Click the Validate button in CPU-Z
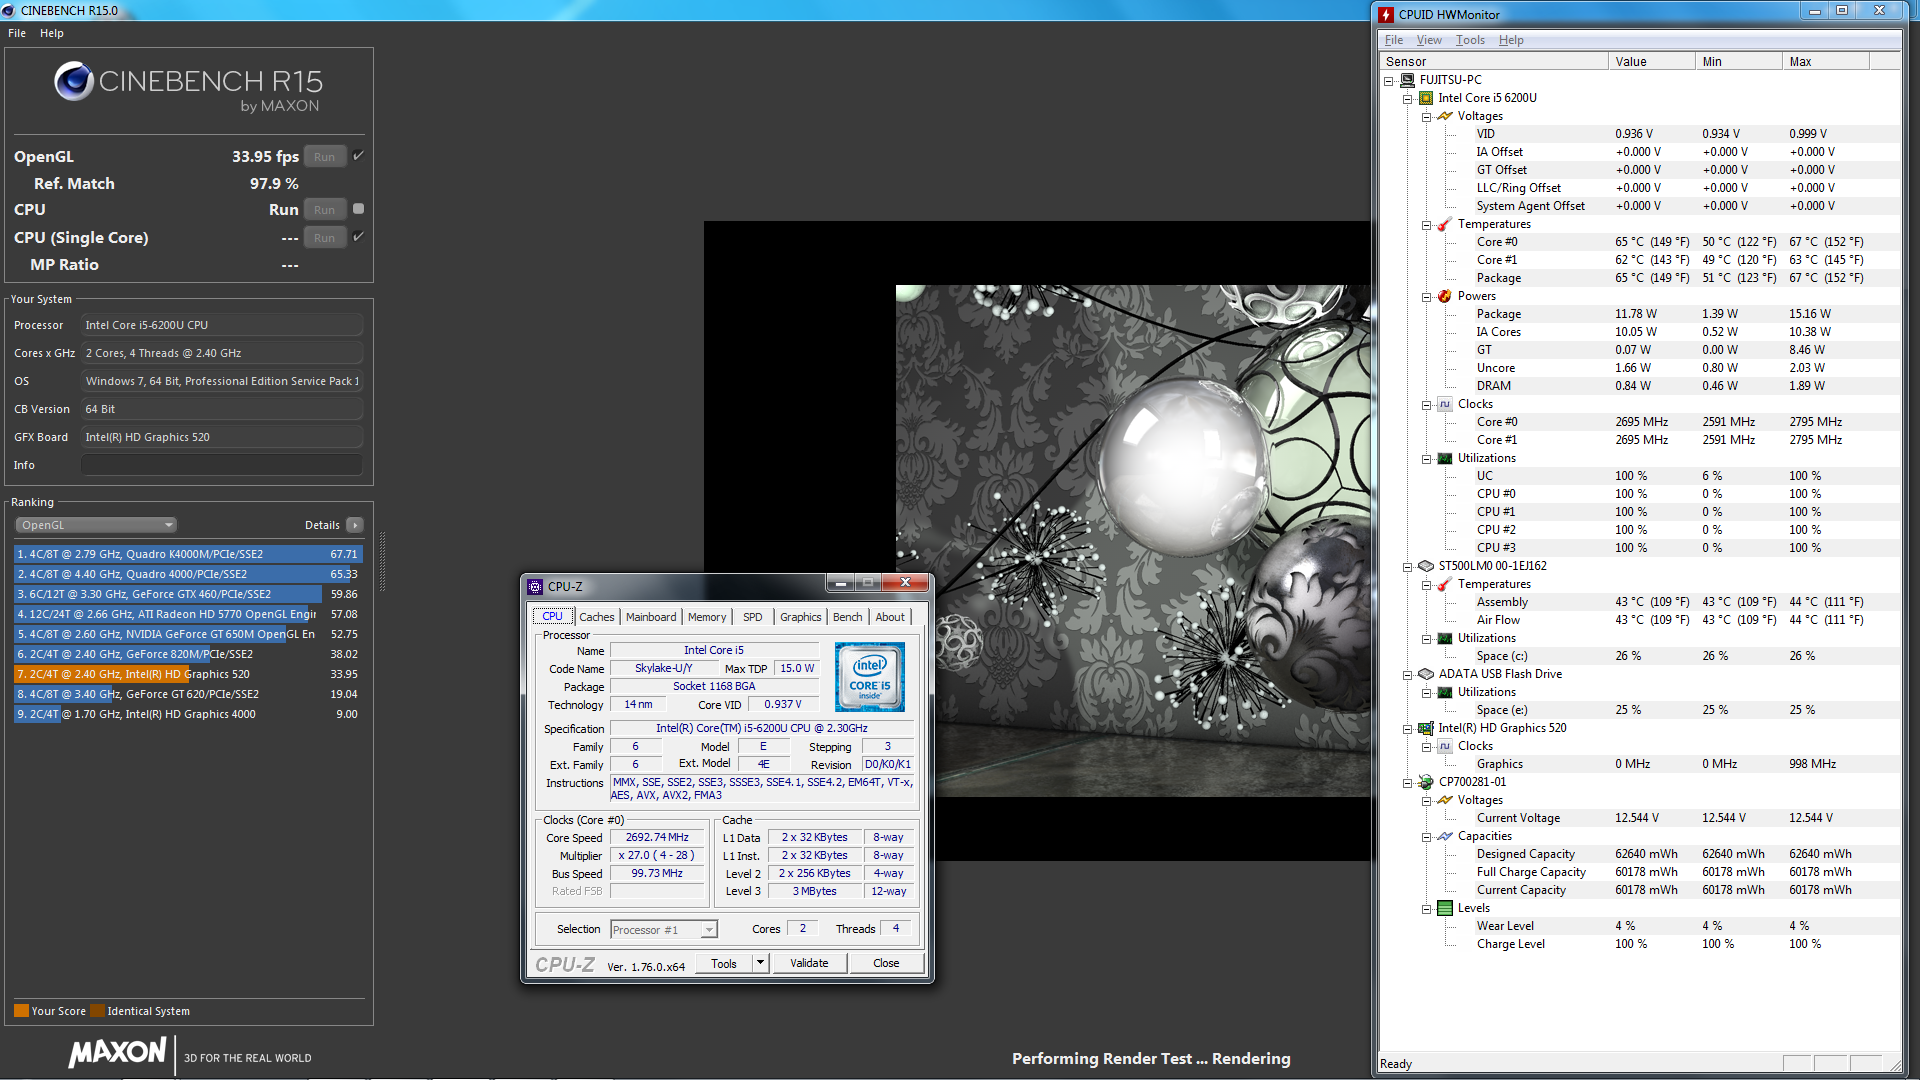 point(809,963)
